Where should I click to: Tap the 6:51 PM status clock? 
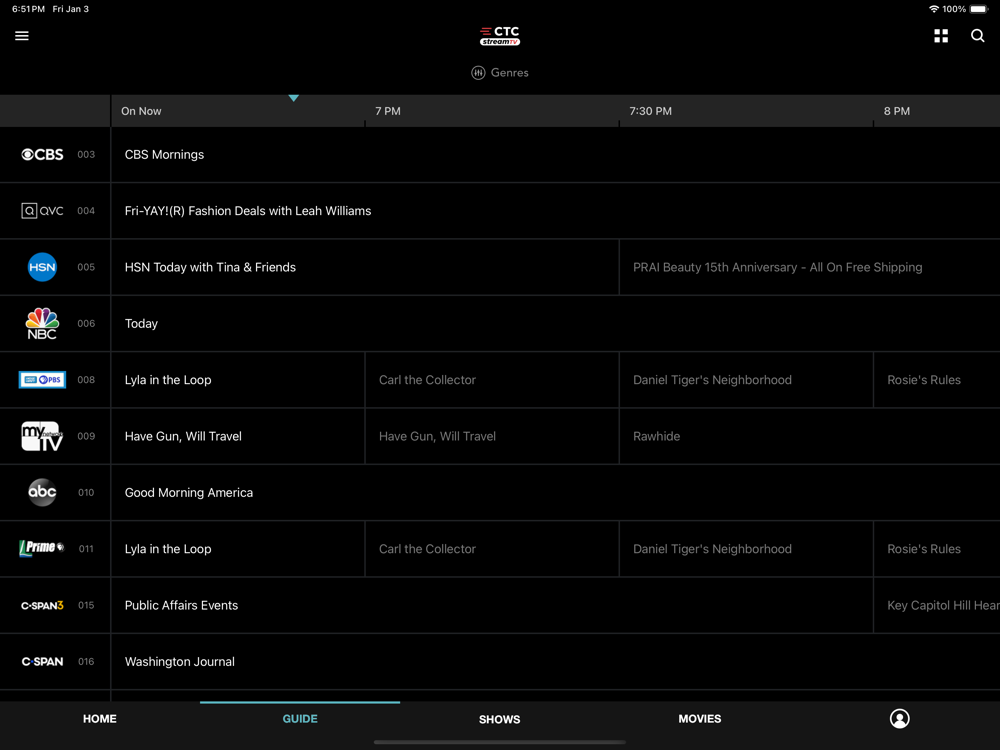[28, 9]
